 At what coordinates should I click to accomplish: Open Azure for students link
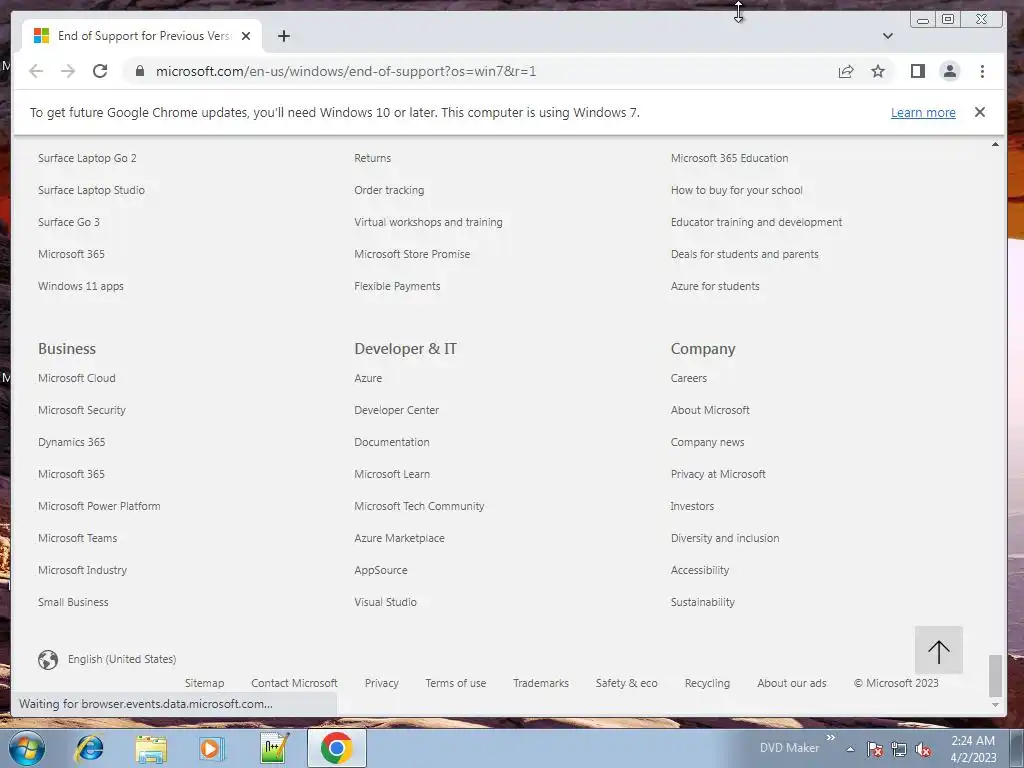click(715, 286)
